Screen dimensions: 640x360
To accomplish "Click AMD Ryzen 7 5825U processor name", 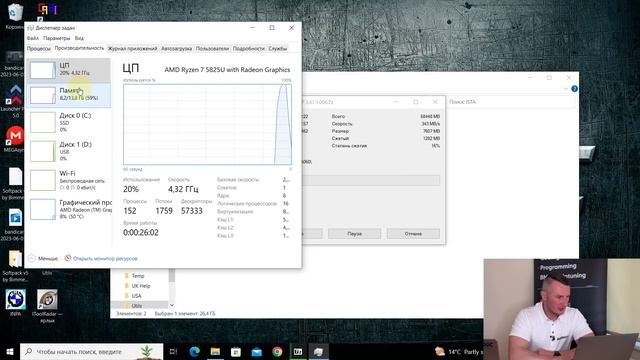I will (x=227, y=70).
